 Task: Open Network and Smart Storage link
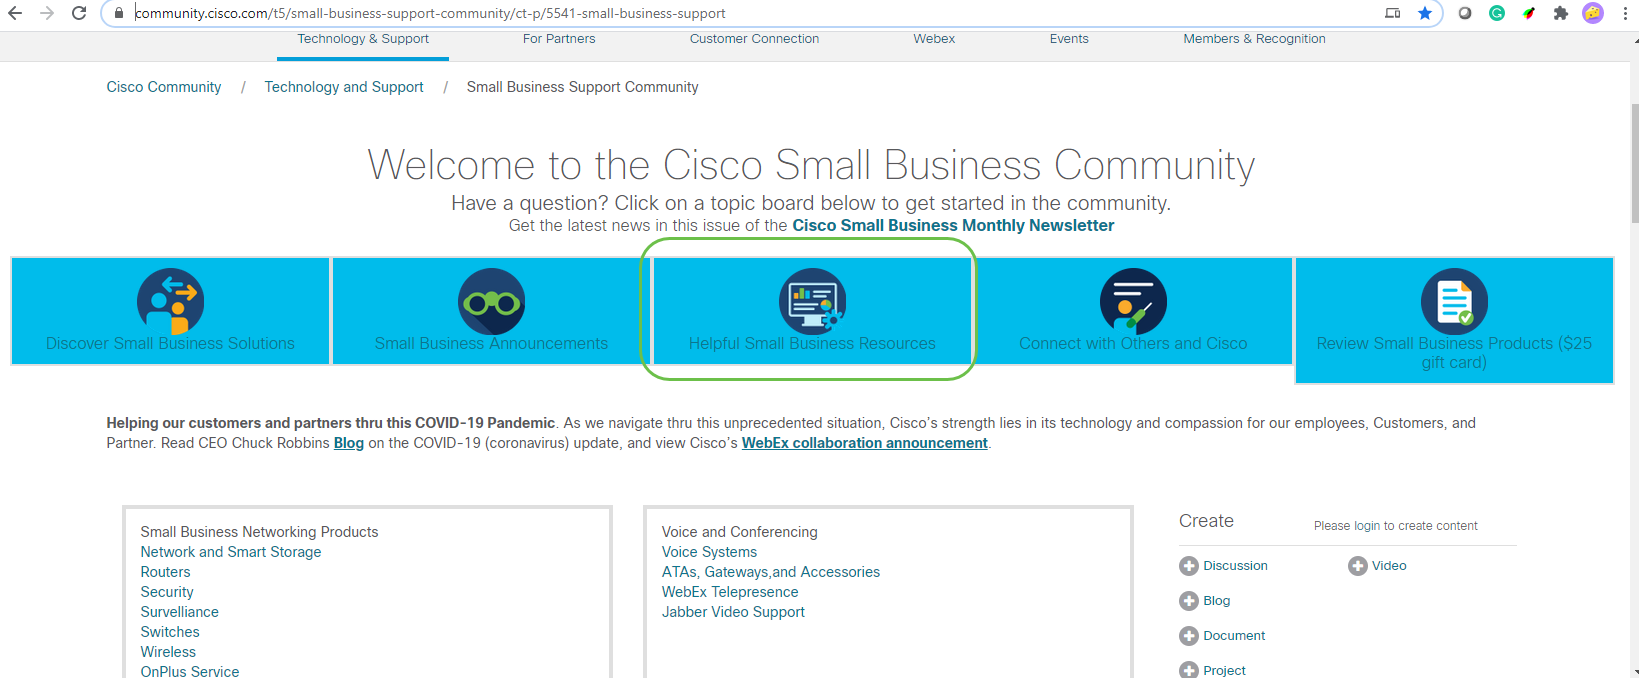tap(231, 552)
